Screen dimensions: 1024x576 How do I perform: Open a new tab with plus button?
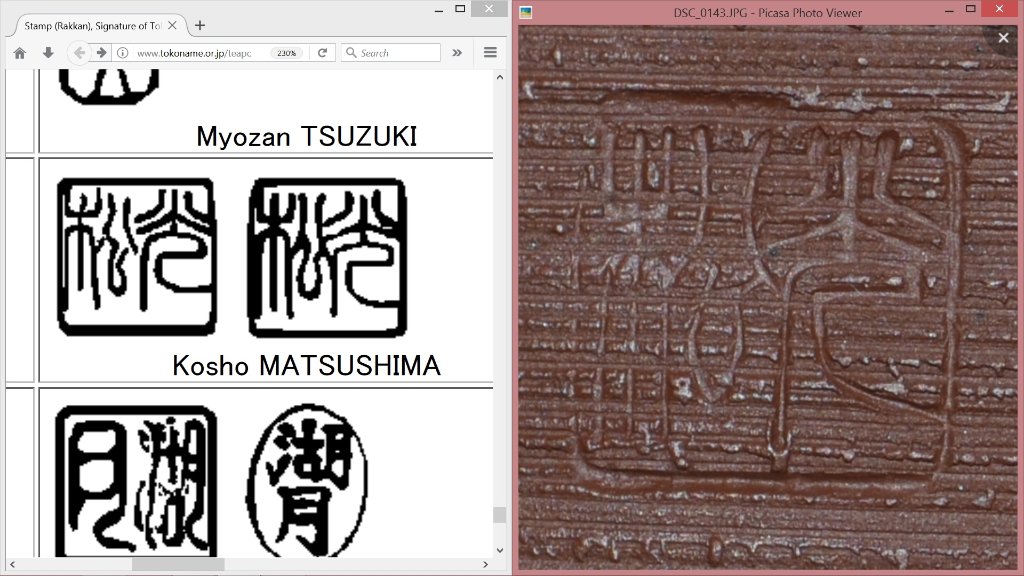coord(200,25)
